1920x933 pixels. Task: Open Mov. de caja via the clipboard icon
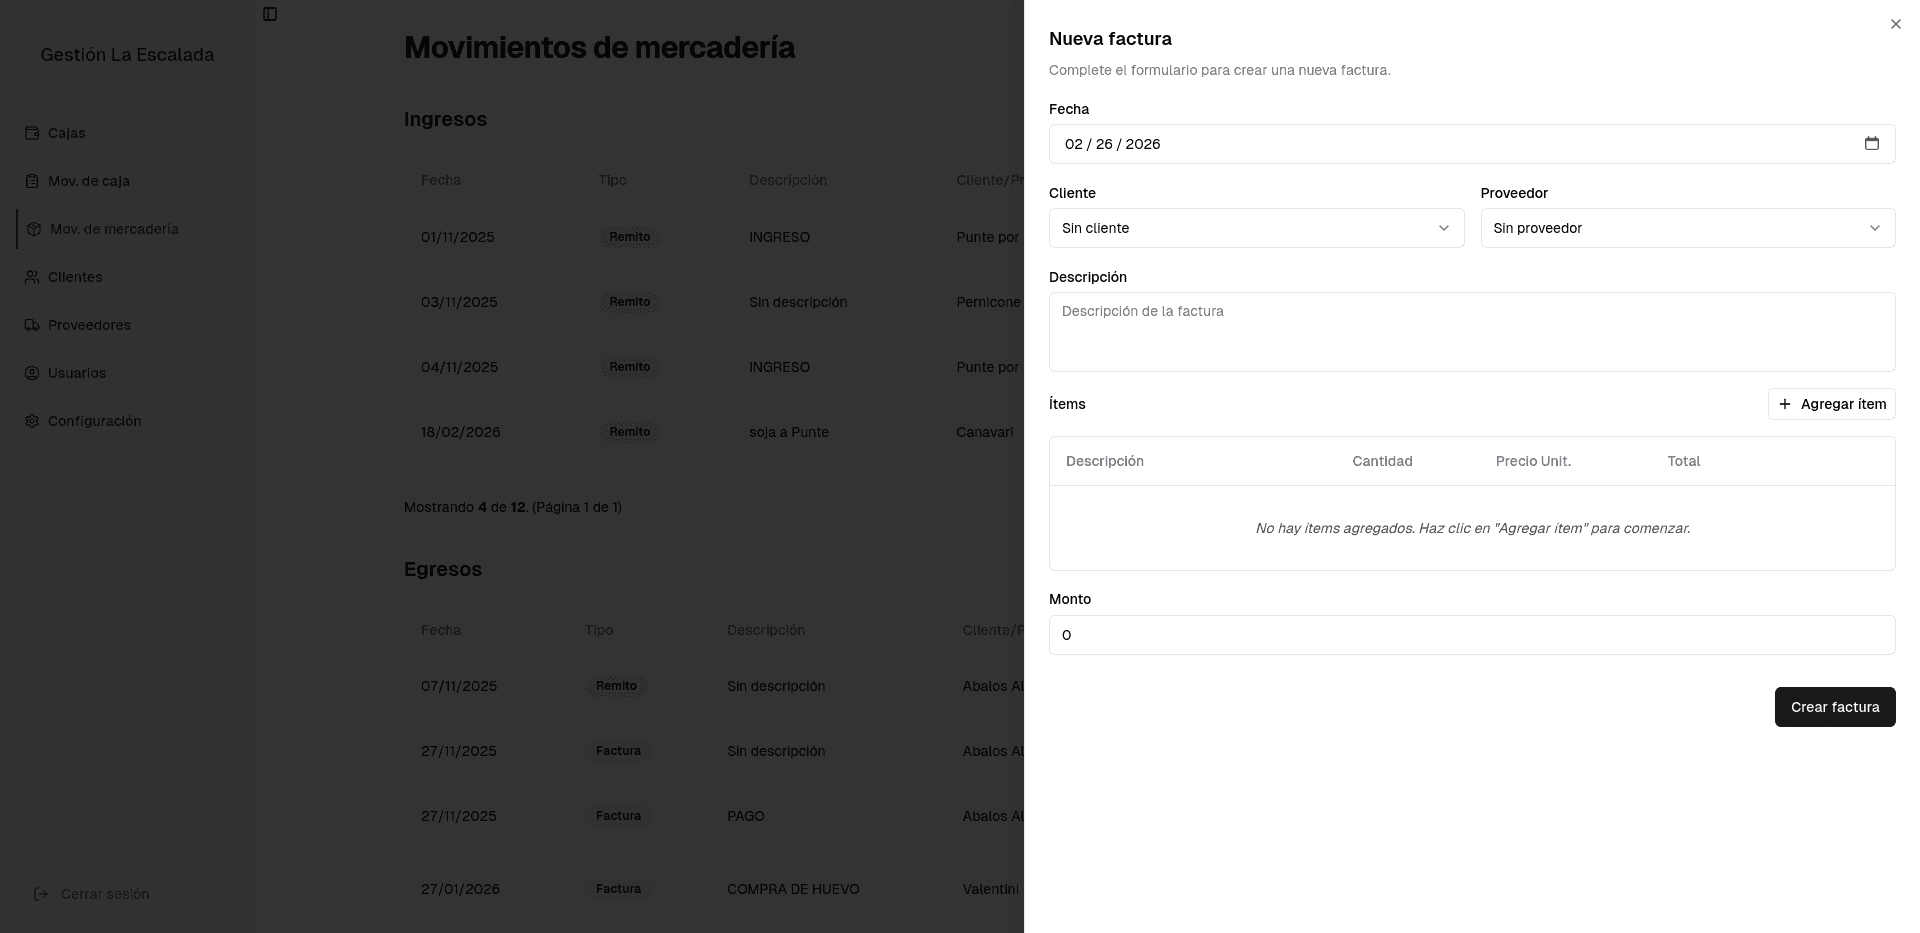click(31, 181)
